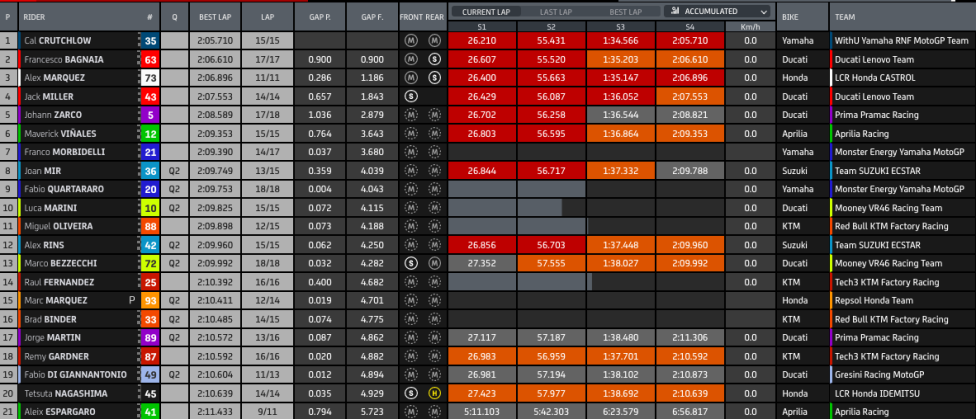976x419 pixels.
Task: Click Bagnaia's front tyre M icon
Action: [x=411, y=59]
